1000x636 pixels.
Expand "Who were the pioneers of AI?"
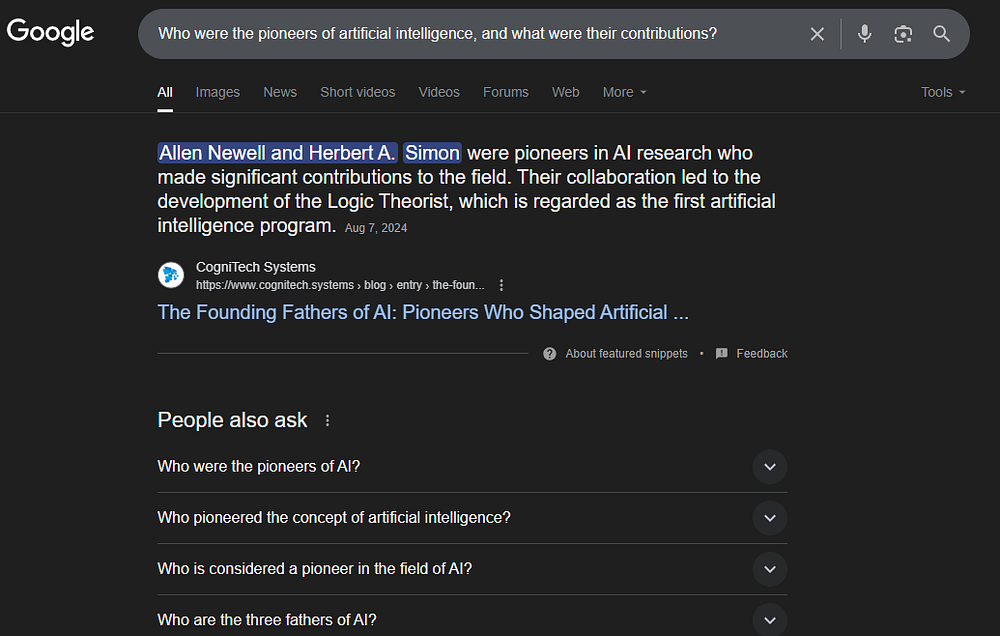(x=769, y=467)
